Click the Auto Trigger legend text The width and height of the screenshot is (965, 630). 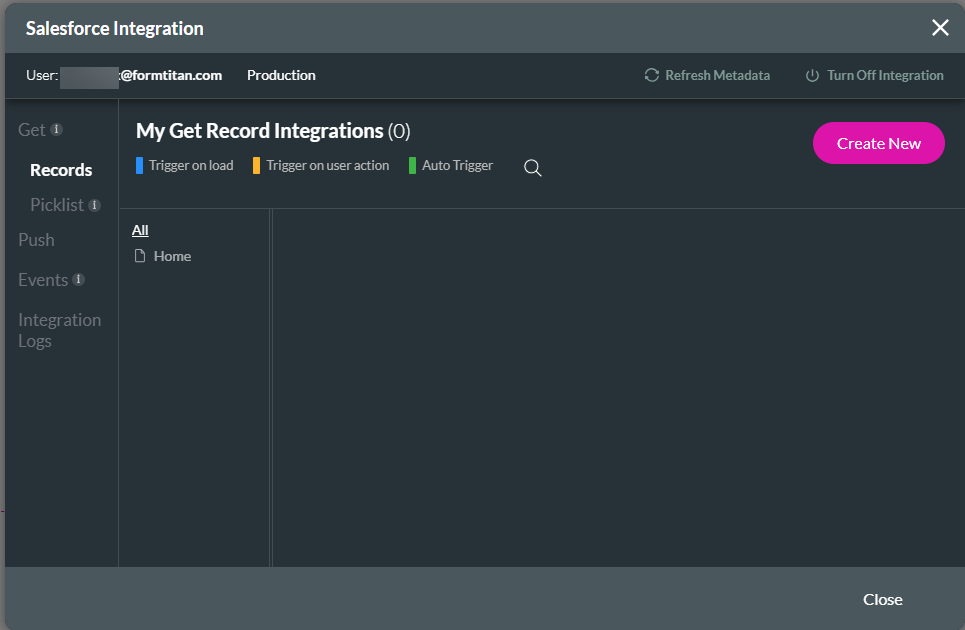click(457, 165)
